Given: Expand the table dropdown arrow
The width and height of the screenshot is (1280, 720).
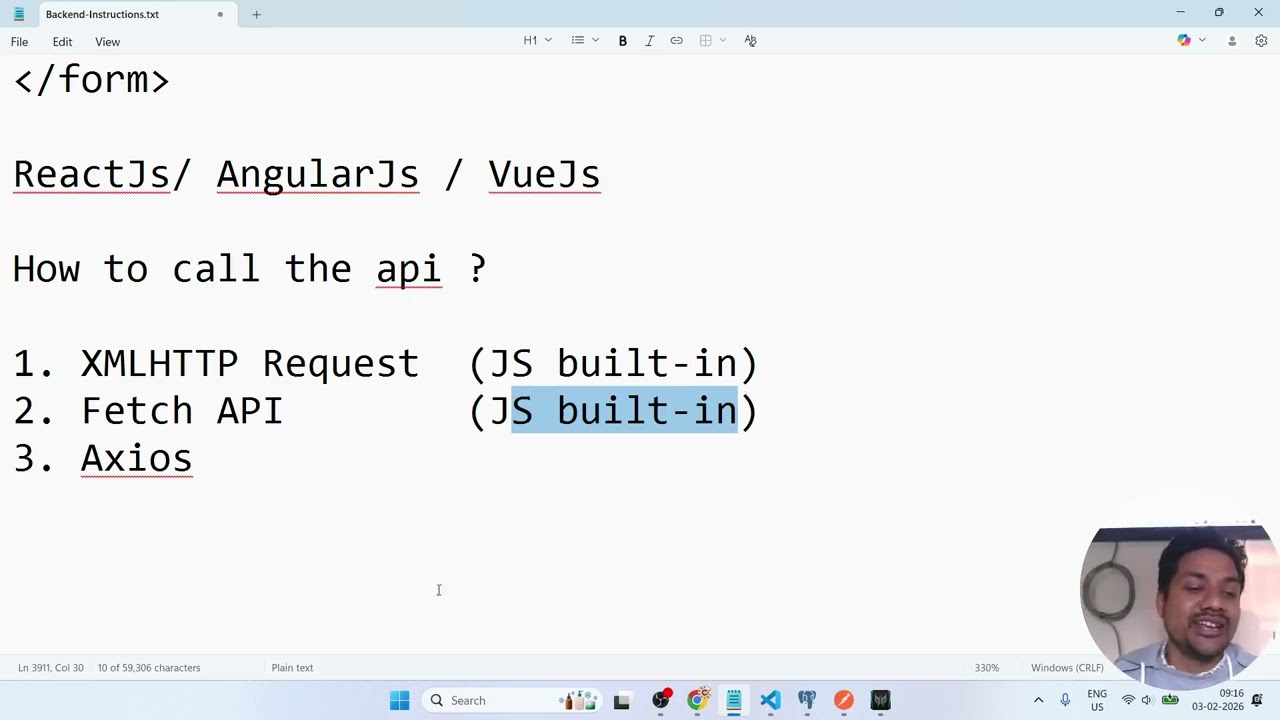Looking at the screenshot, I should pyautogui.click(x=722, y=41).
